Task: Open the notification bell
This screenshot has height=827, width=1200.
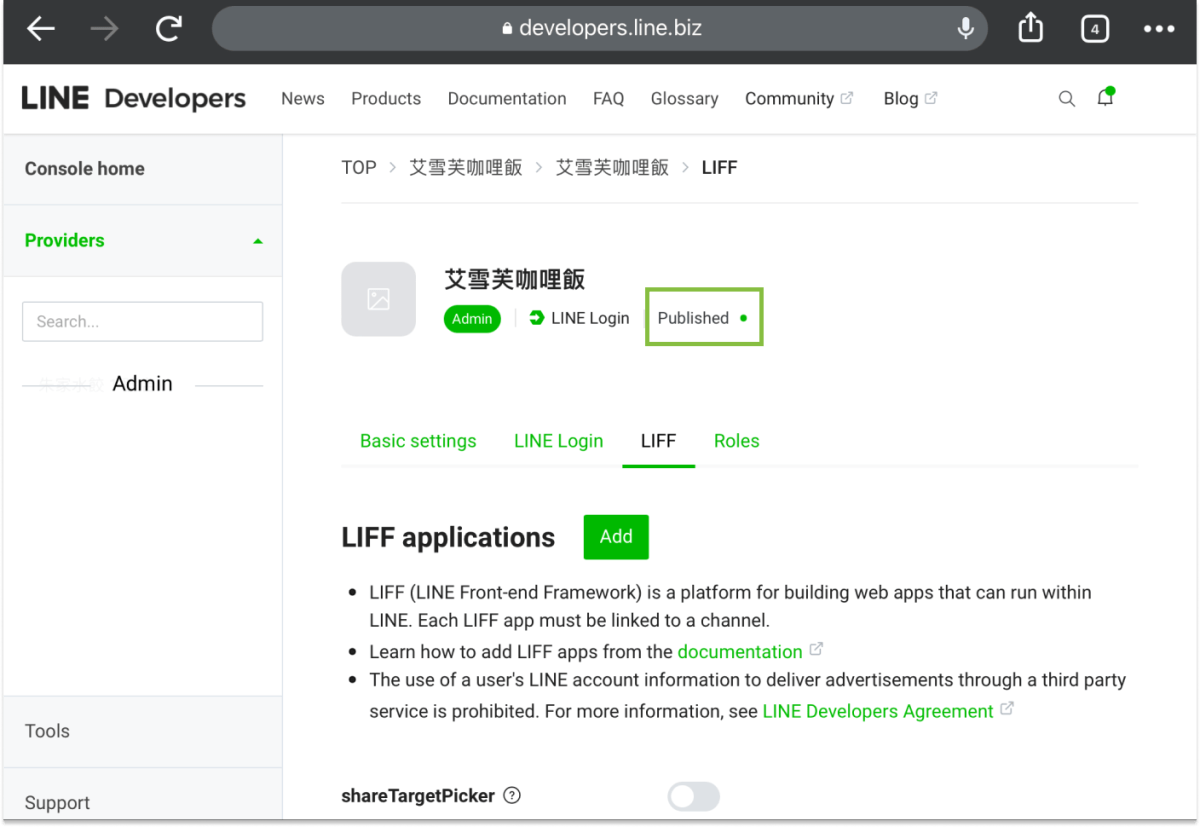Action: tap(1105, 98)
